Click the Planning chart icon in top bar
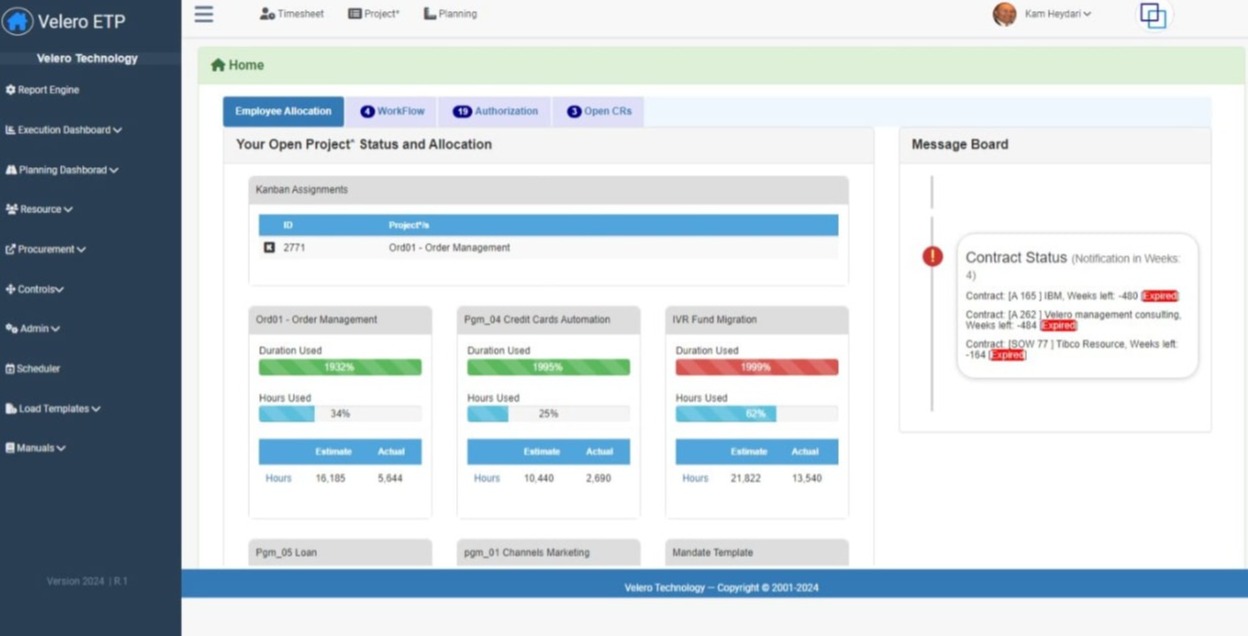 [429, 14]
